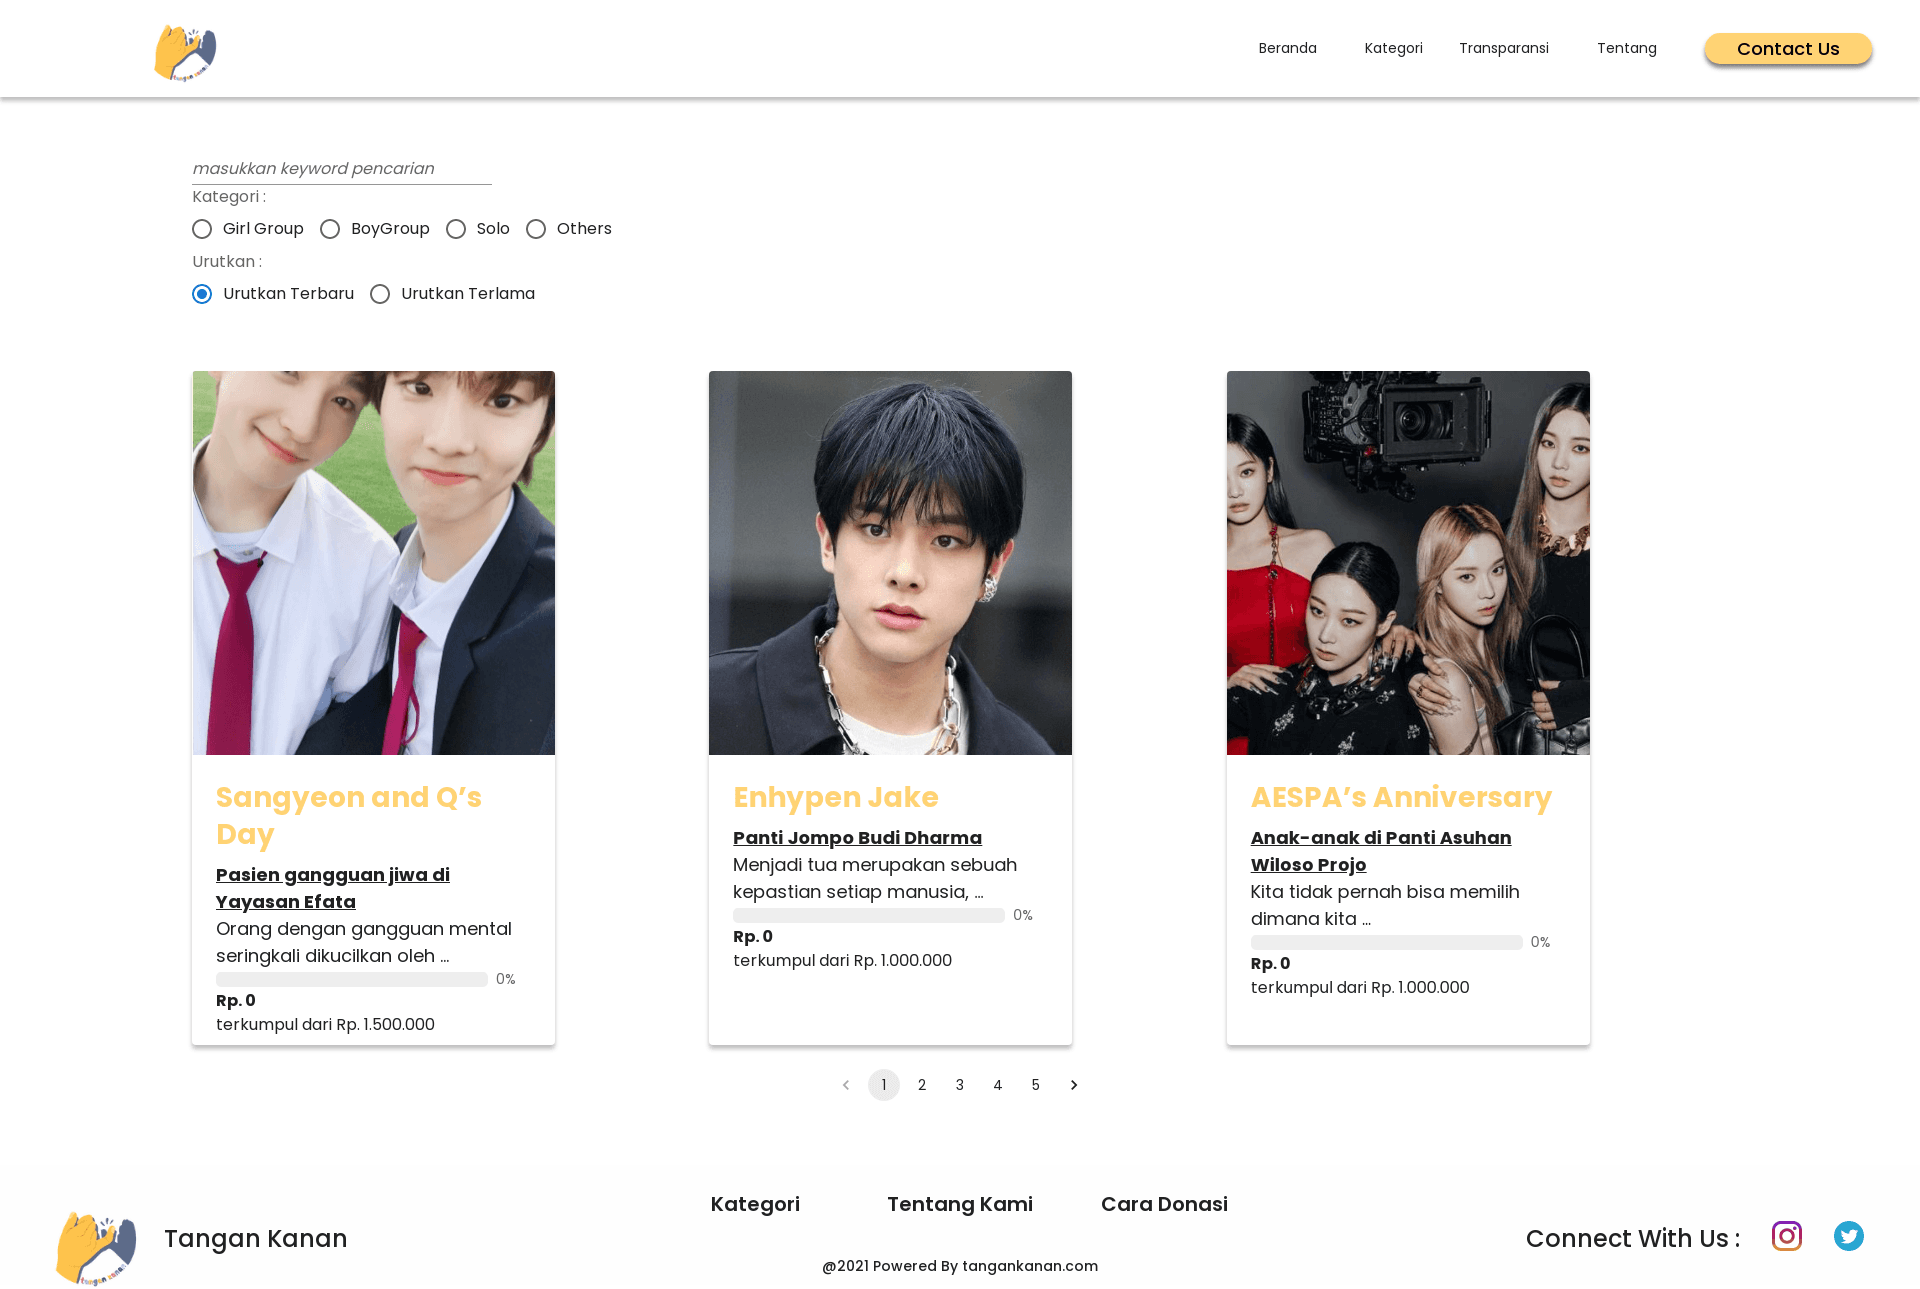This screenshot has height=1289, width=1920.
Task: Open the Enhypen Jake photo
Action: (x=890, y=563)
